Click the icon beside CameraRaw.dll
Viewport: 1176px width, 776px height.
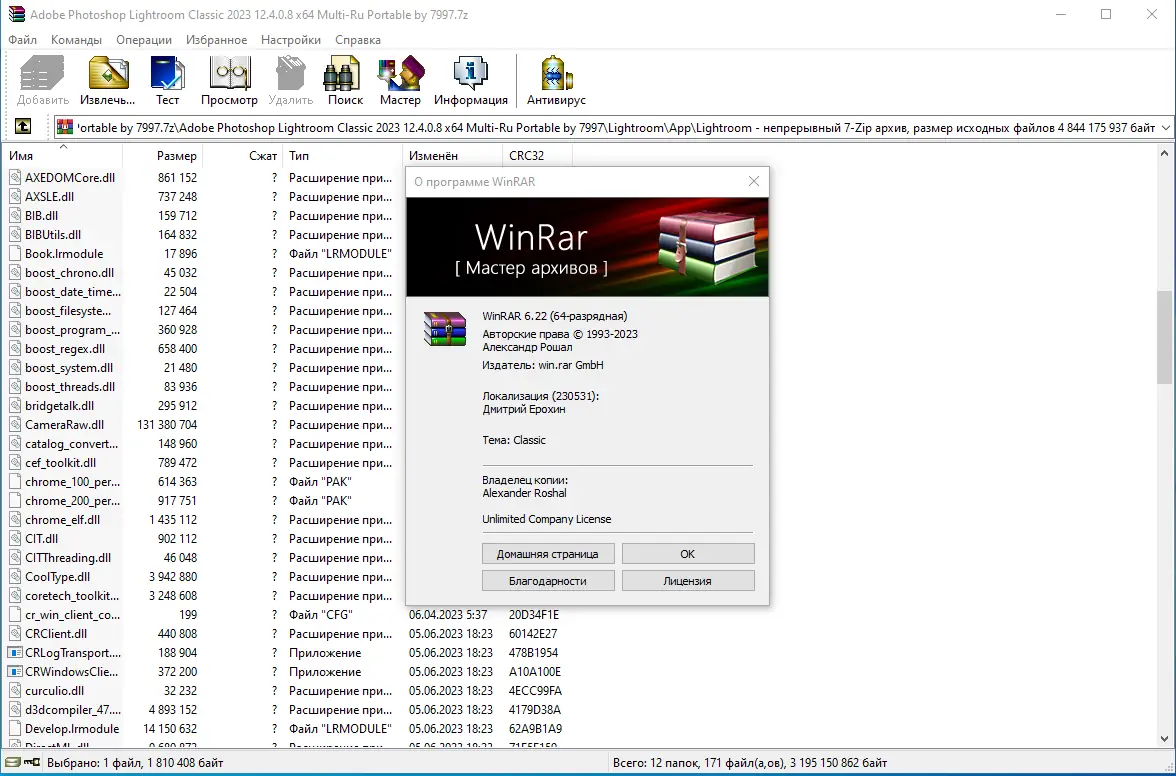pyautogui.click(x=15, y=424)
